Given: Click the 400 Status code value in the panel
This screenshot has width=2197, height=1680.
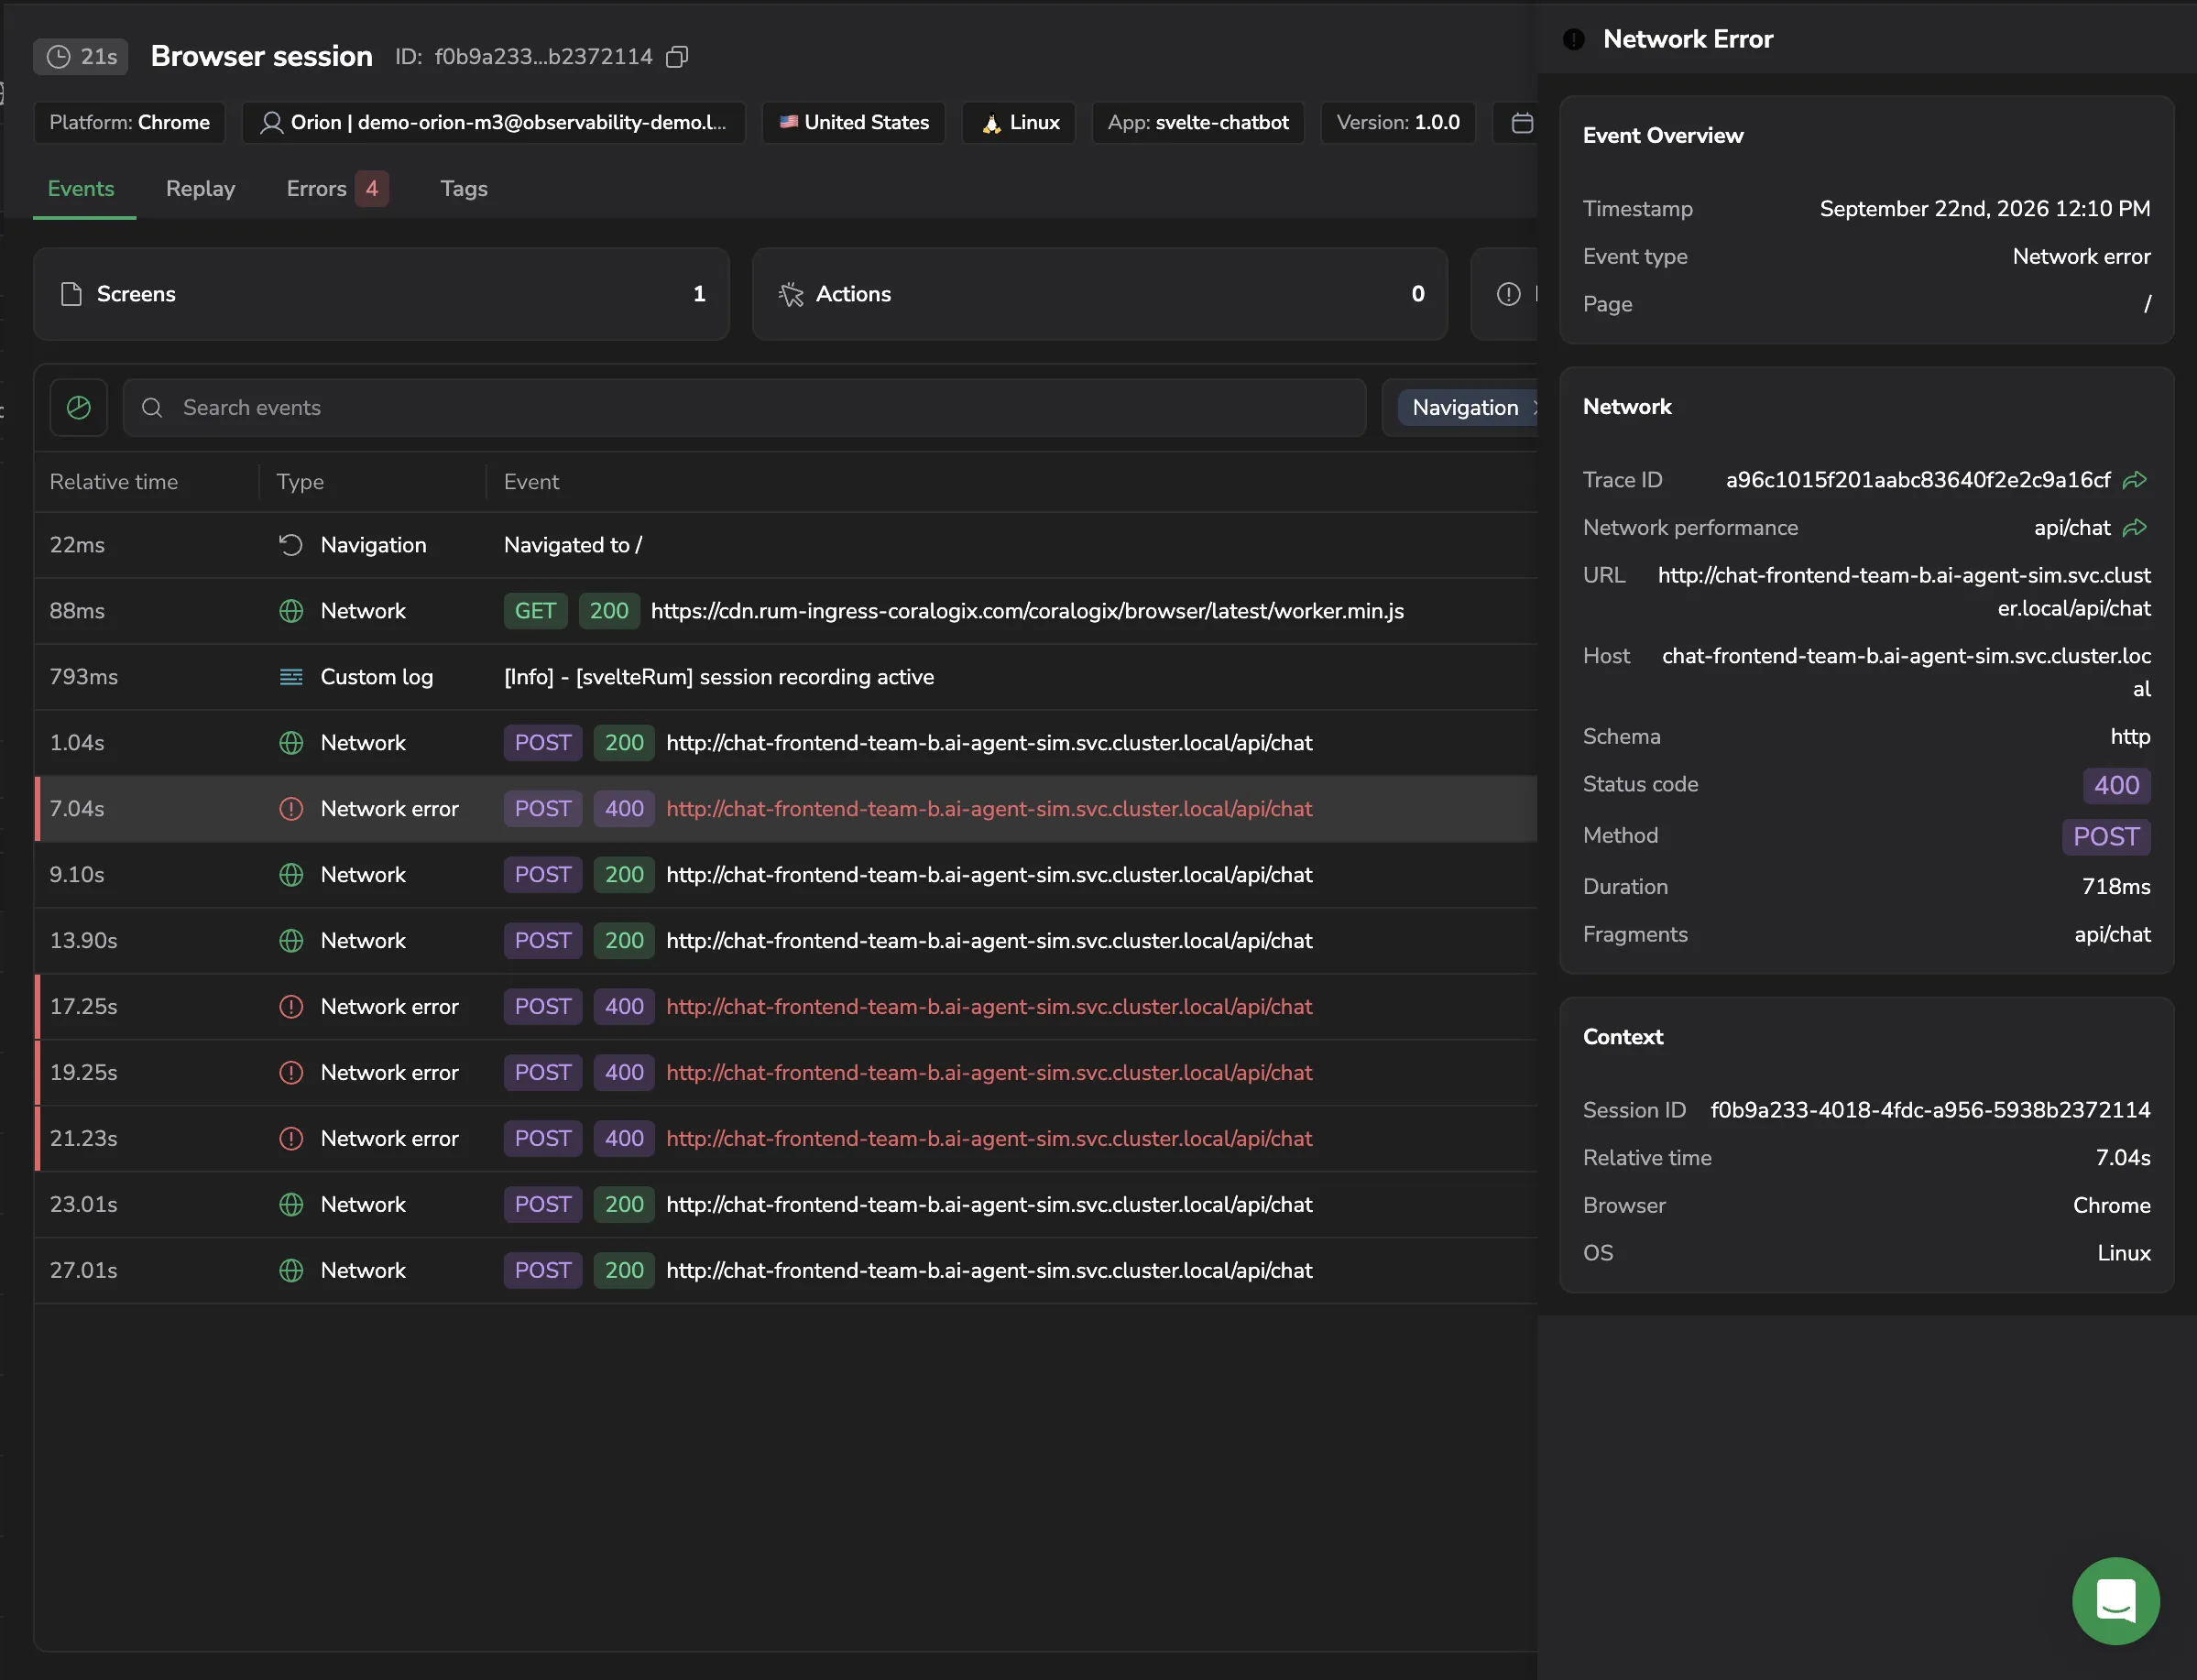Looking at the screenshot, I should [2116, 786].
